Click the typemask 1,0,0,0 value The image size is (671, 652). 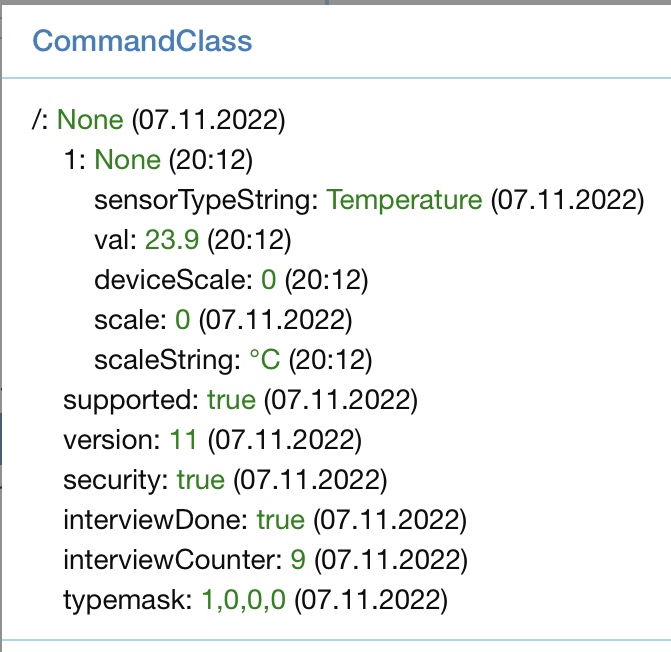click(x=244, y=600)
